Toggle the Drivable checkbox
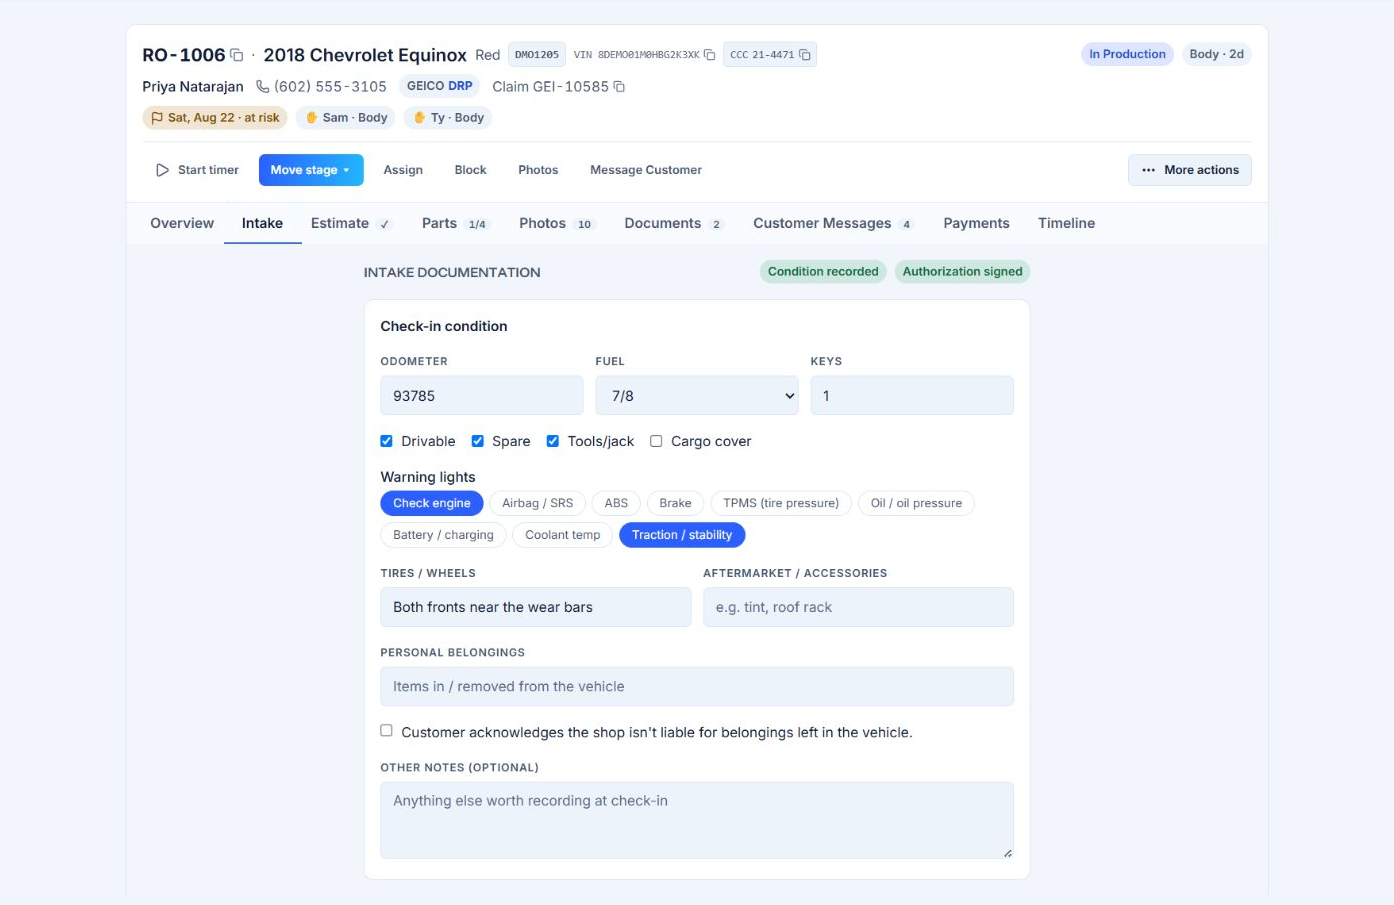This screenshot has width=1394, height=905. (x=386, y=441)
